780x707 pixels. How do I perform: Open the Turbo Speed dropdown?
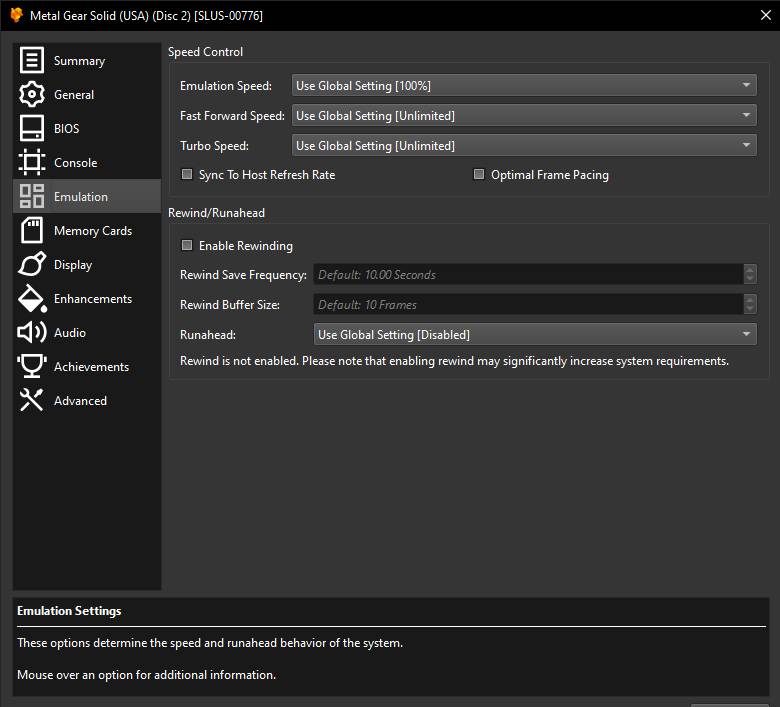(524, 145)
